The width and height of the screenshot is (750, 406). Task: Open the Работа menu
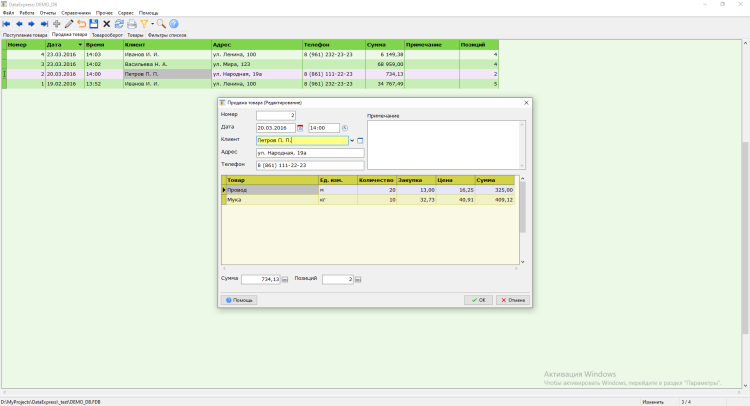(x=27, y=13)
